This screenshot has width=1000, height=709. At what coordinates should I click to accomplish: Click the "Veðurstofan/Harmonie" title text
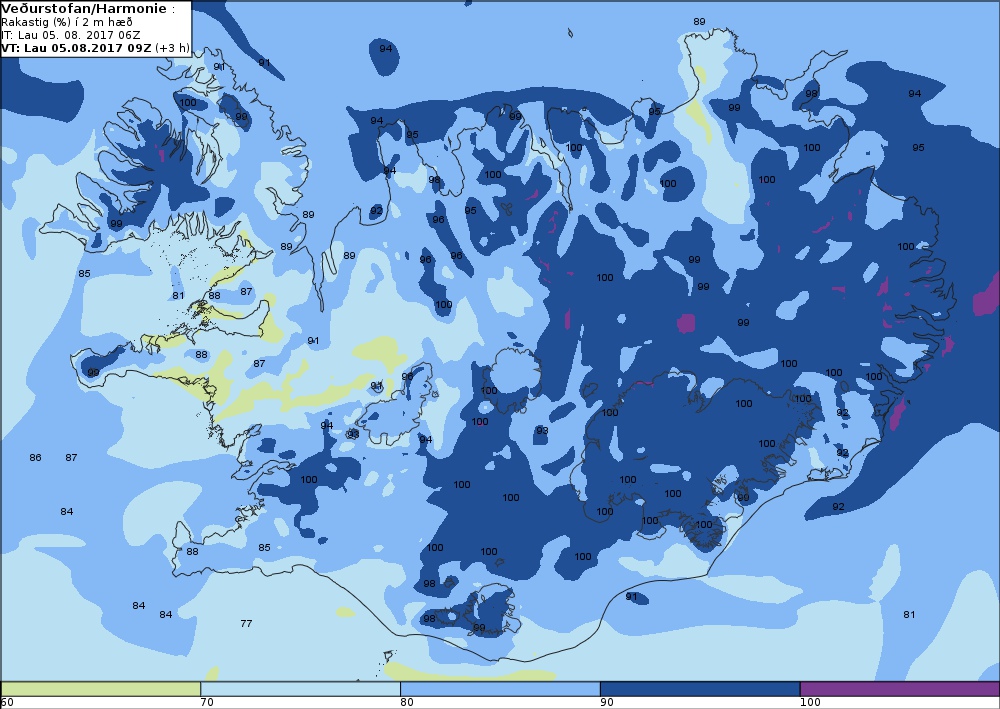85,8
